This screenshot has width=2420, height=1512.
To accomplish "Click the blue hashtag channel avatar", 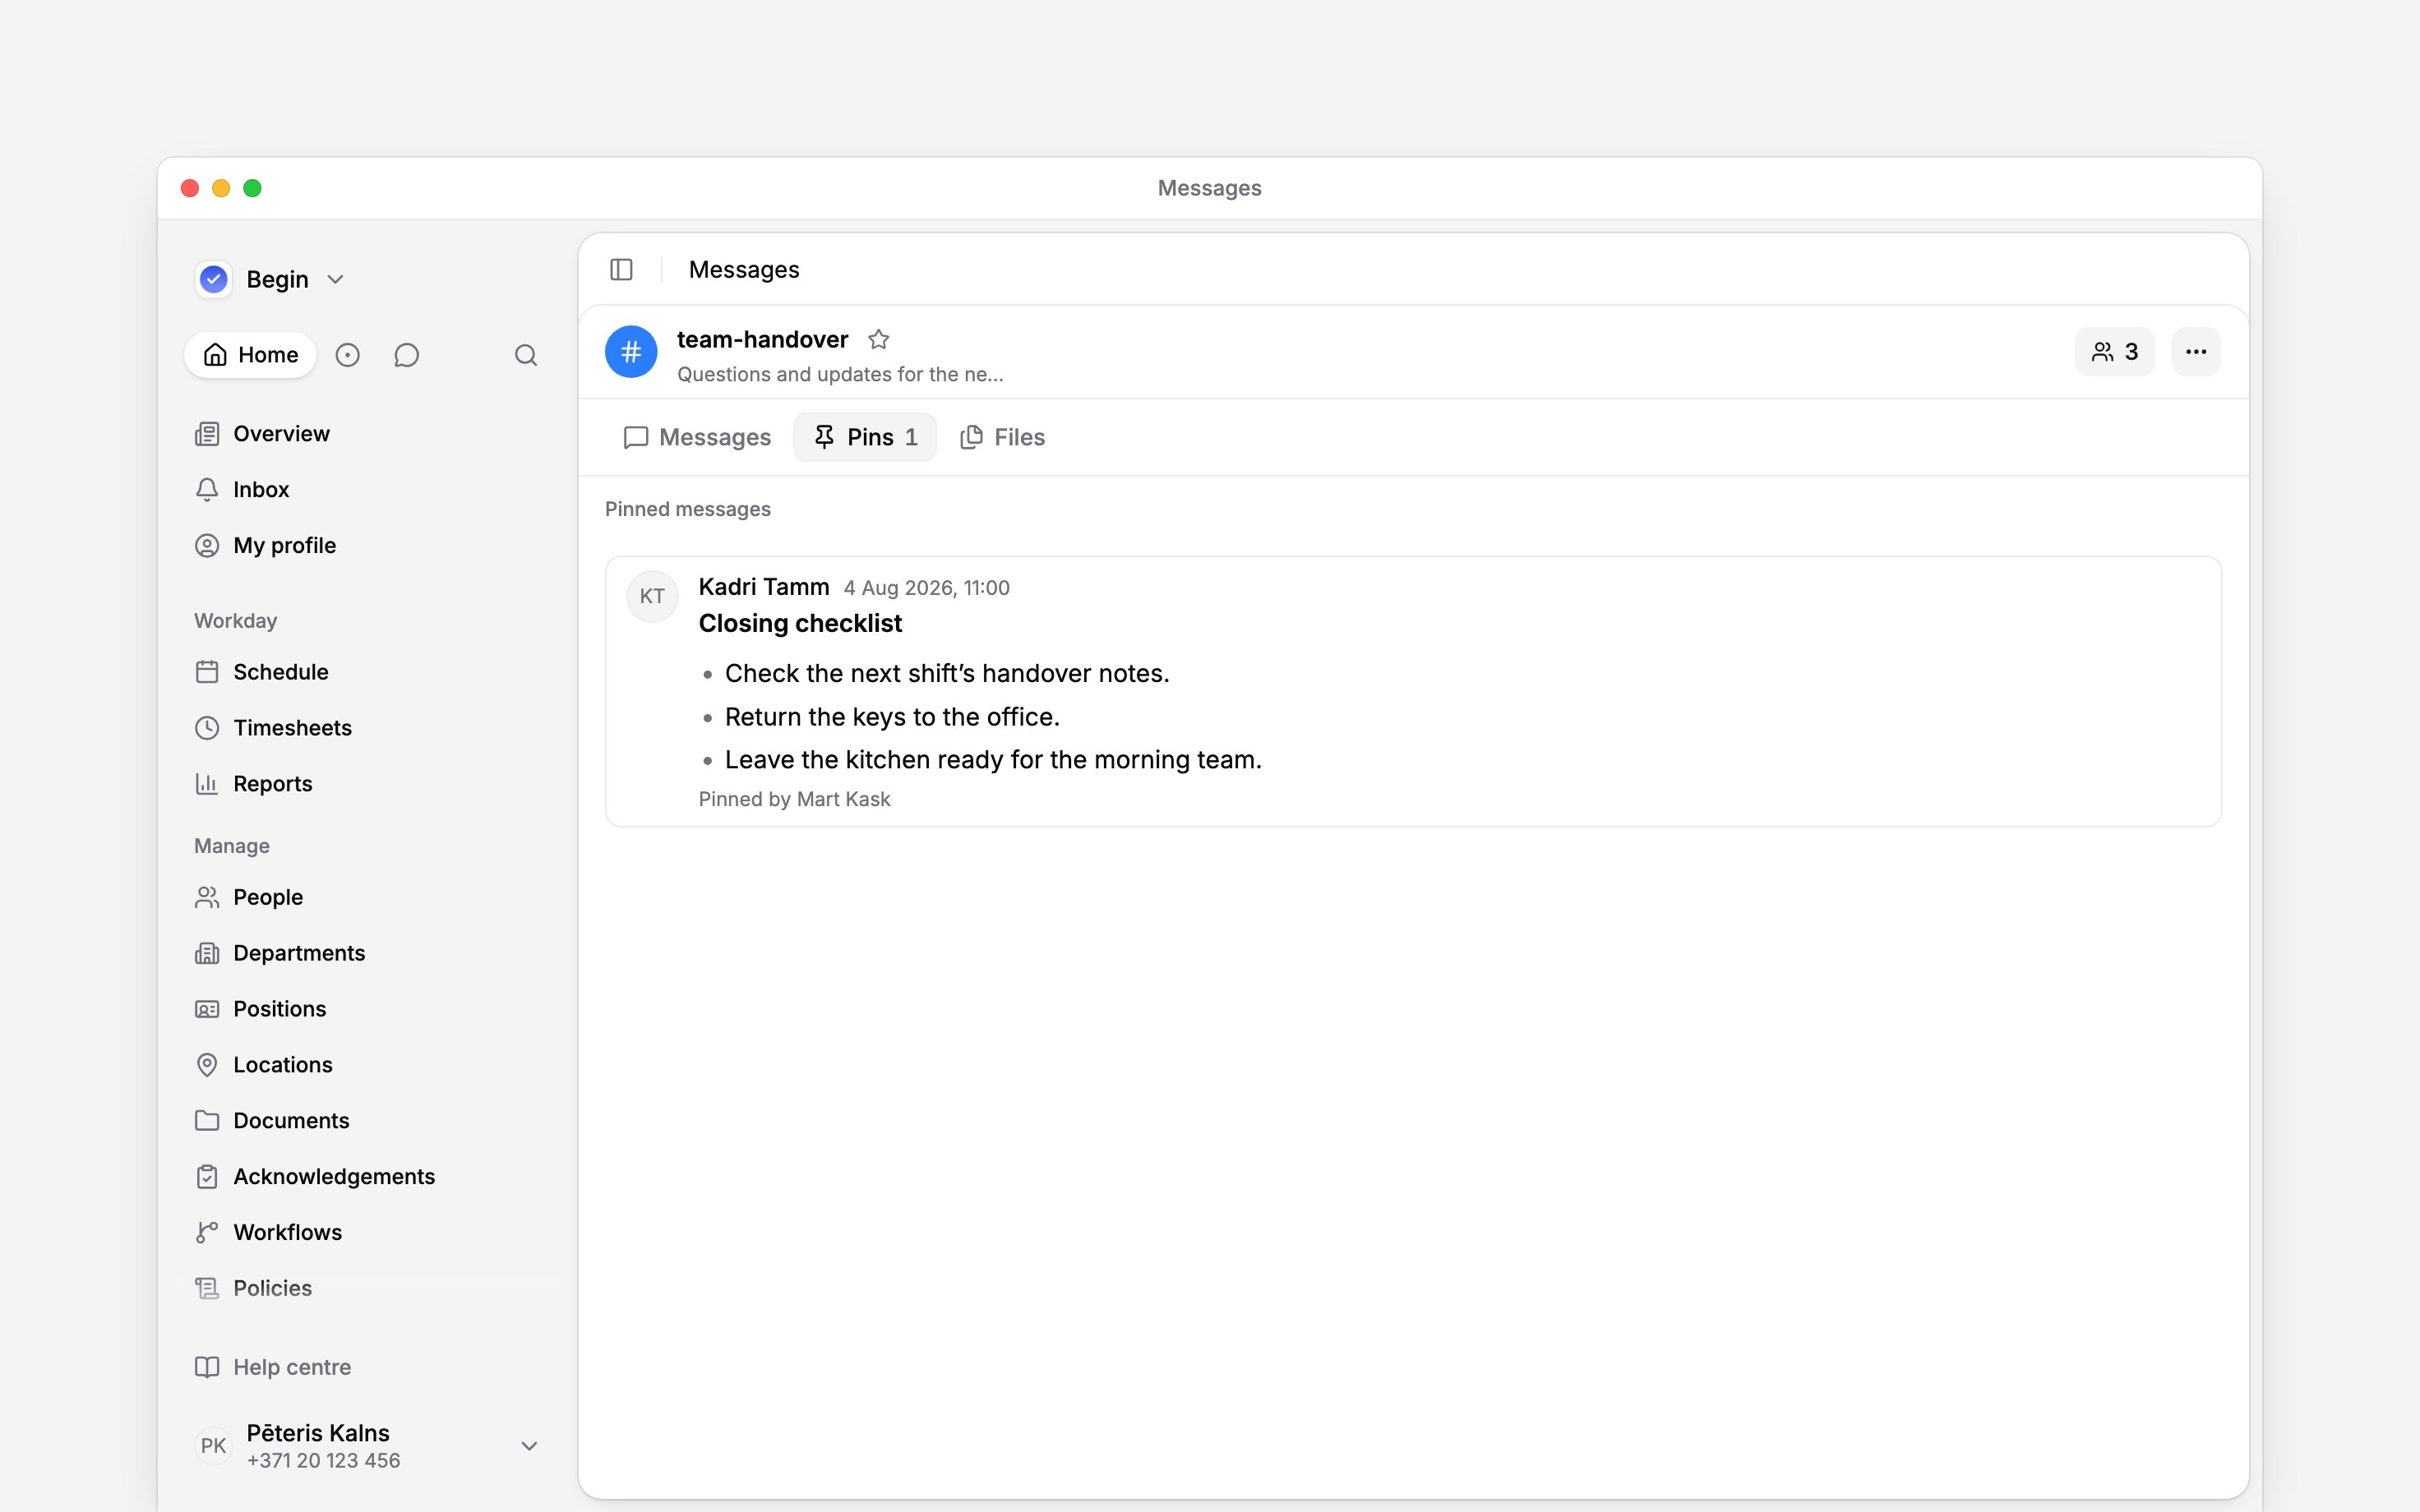I will pos(631,352).
